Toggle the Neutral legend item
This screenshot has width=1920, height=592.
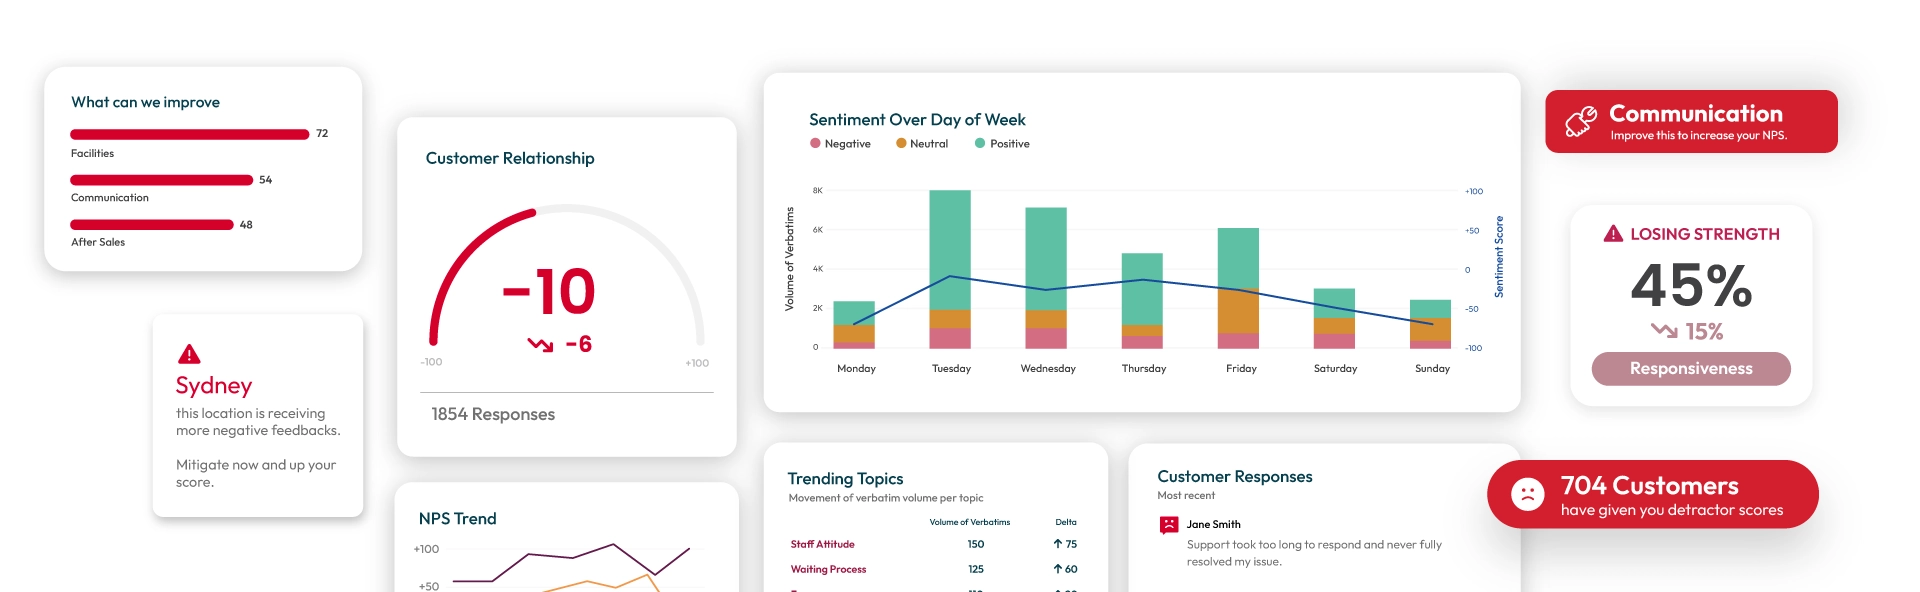[922, 144]
